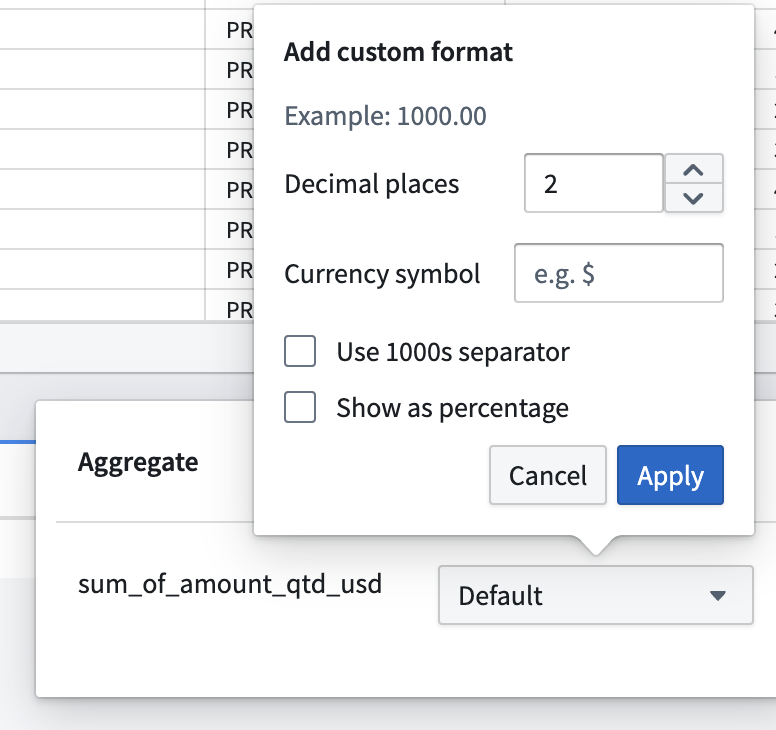Click the Add custom format title
776x730 pixels.
click(398, 53)
